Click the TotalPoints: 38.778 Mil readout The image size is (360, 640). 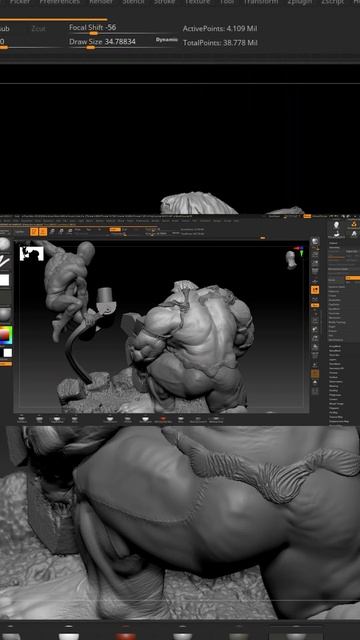(x=220, y=42)
